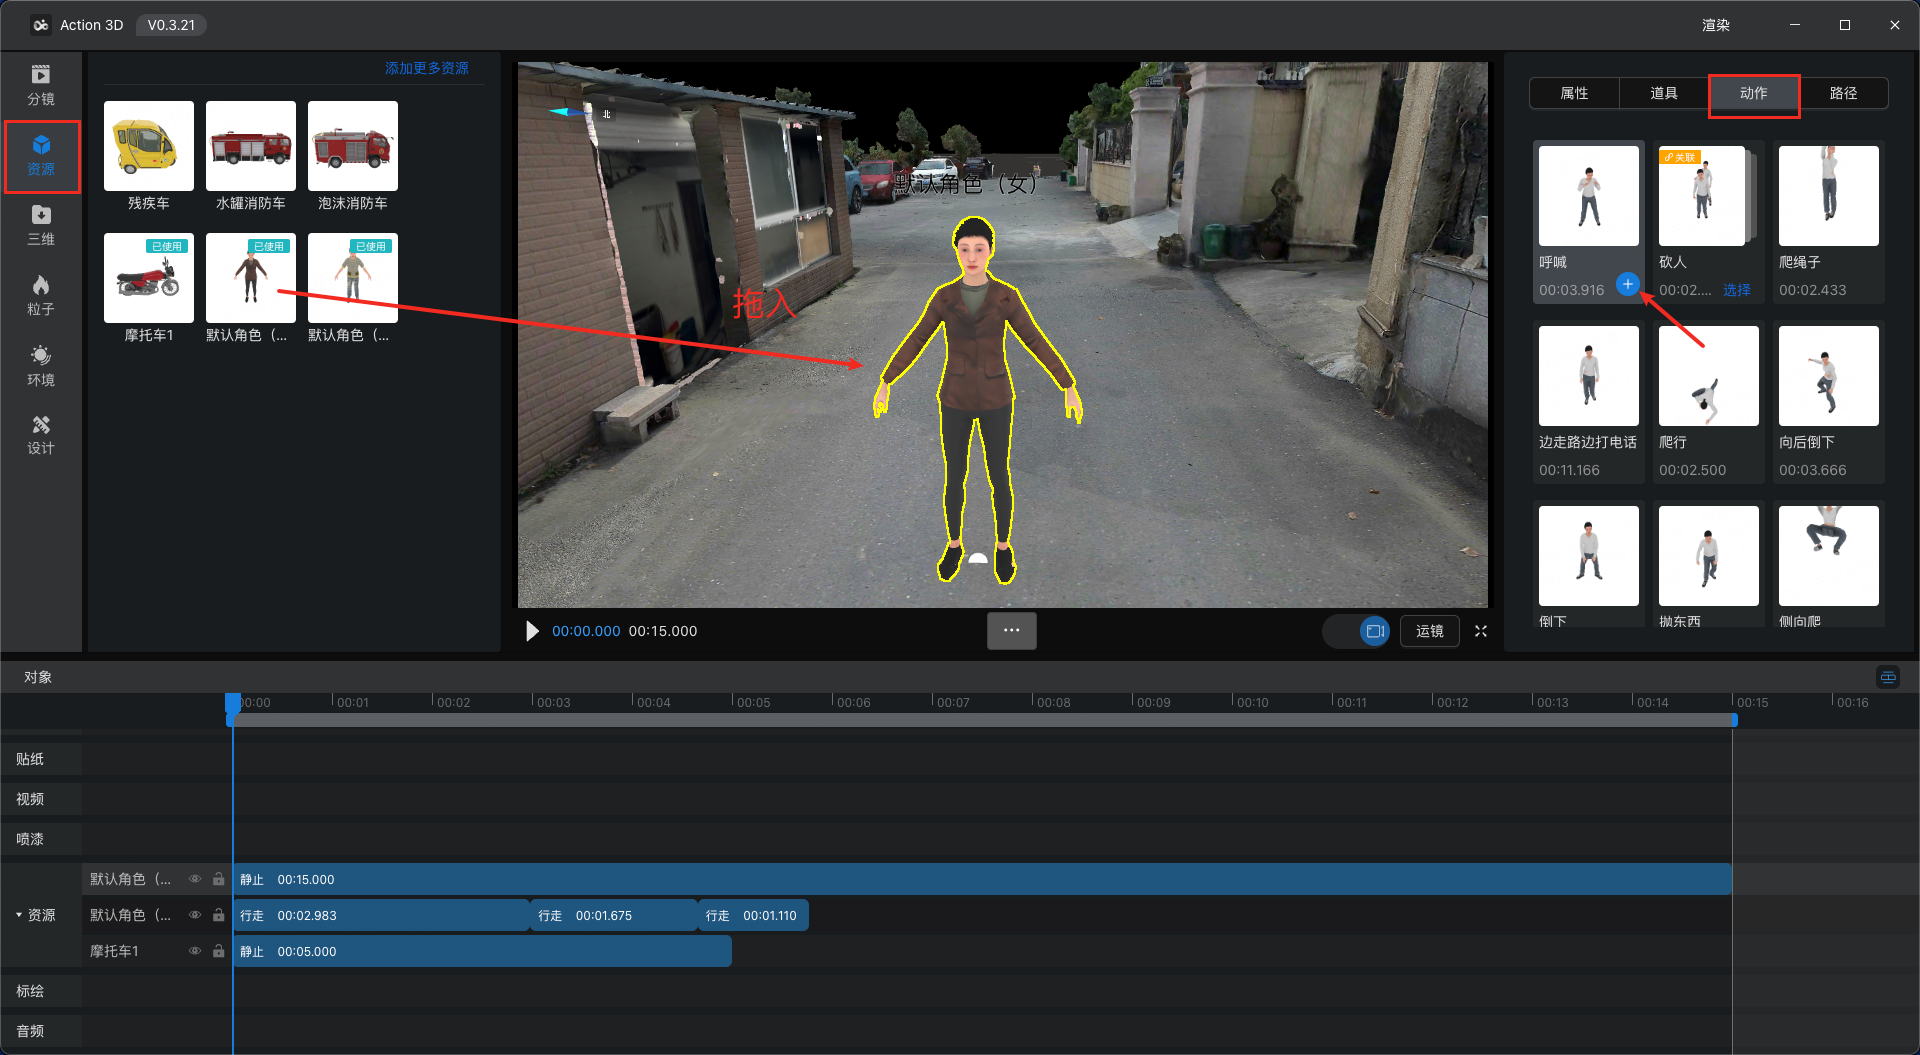Select the 残疾车 vehicle thumbnail
Viewport: 1920px width, 1055px height.
pyautogui.click(x=149, y=146)
